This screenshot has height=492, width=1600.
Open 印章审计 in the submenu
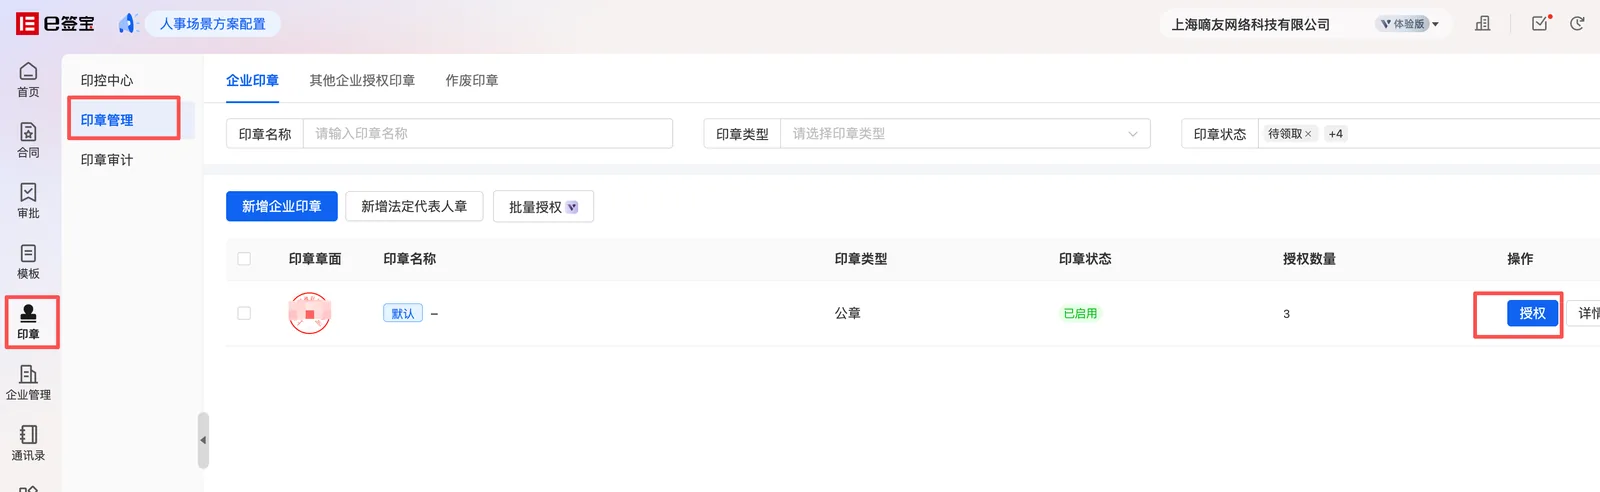107,160
